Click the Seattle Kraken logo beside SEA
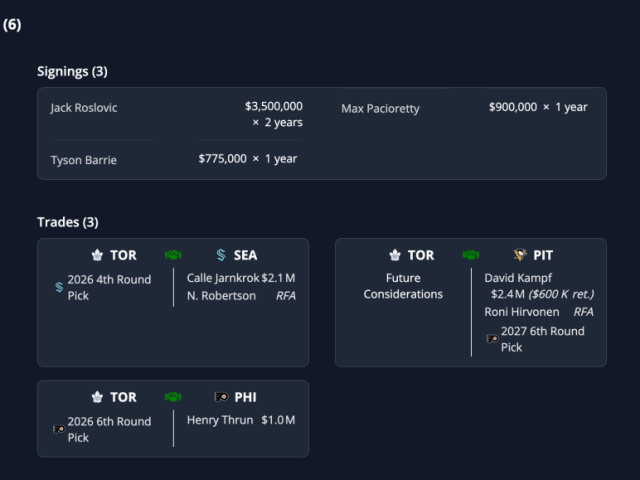Image resolution: width=640 pixels, height=480 pixels. (221, 255)
